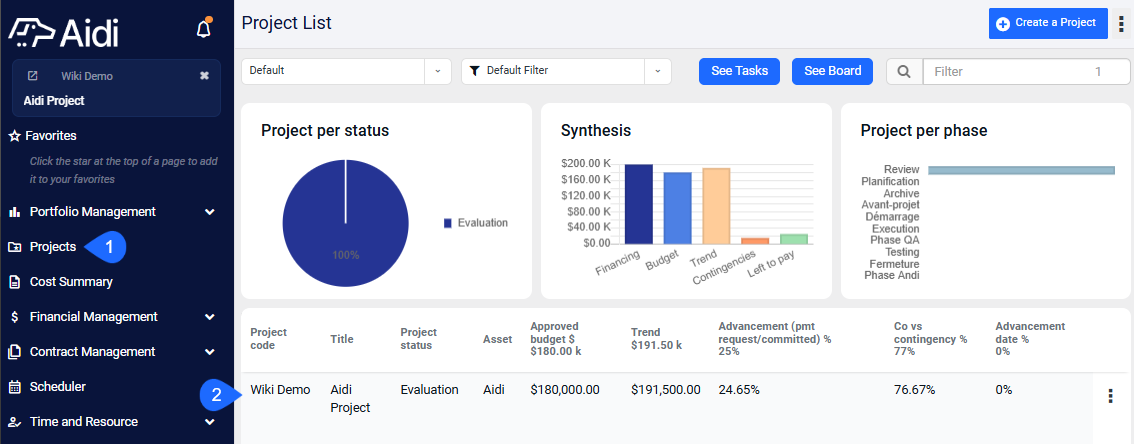Click the See Board button
The height and width of the screenshot is (444, 1134).
(x=832, y=71)
